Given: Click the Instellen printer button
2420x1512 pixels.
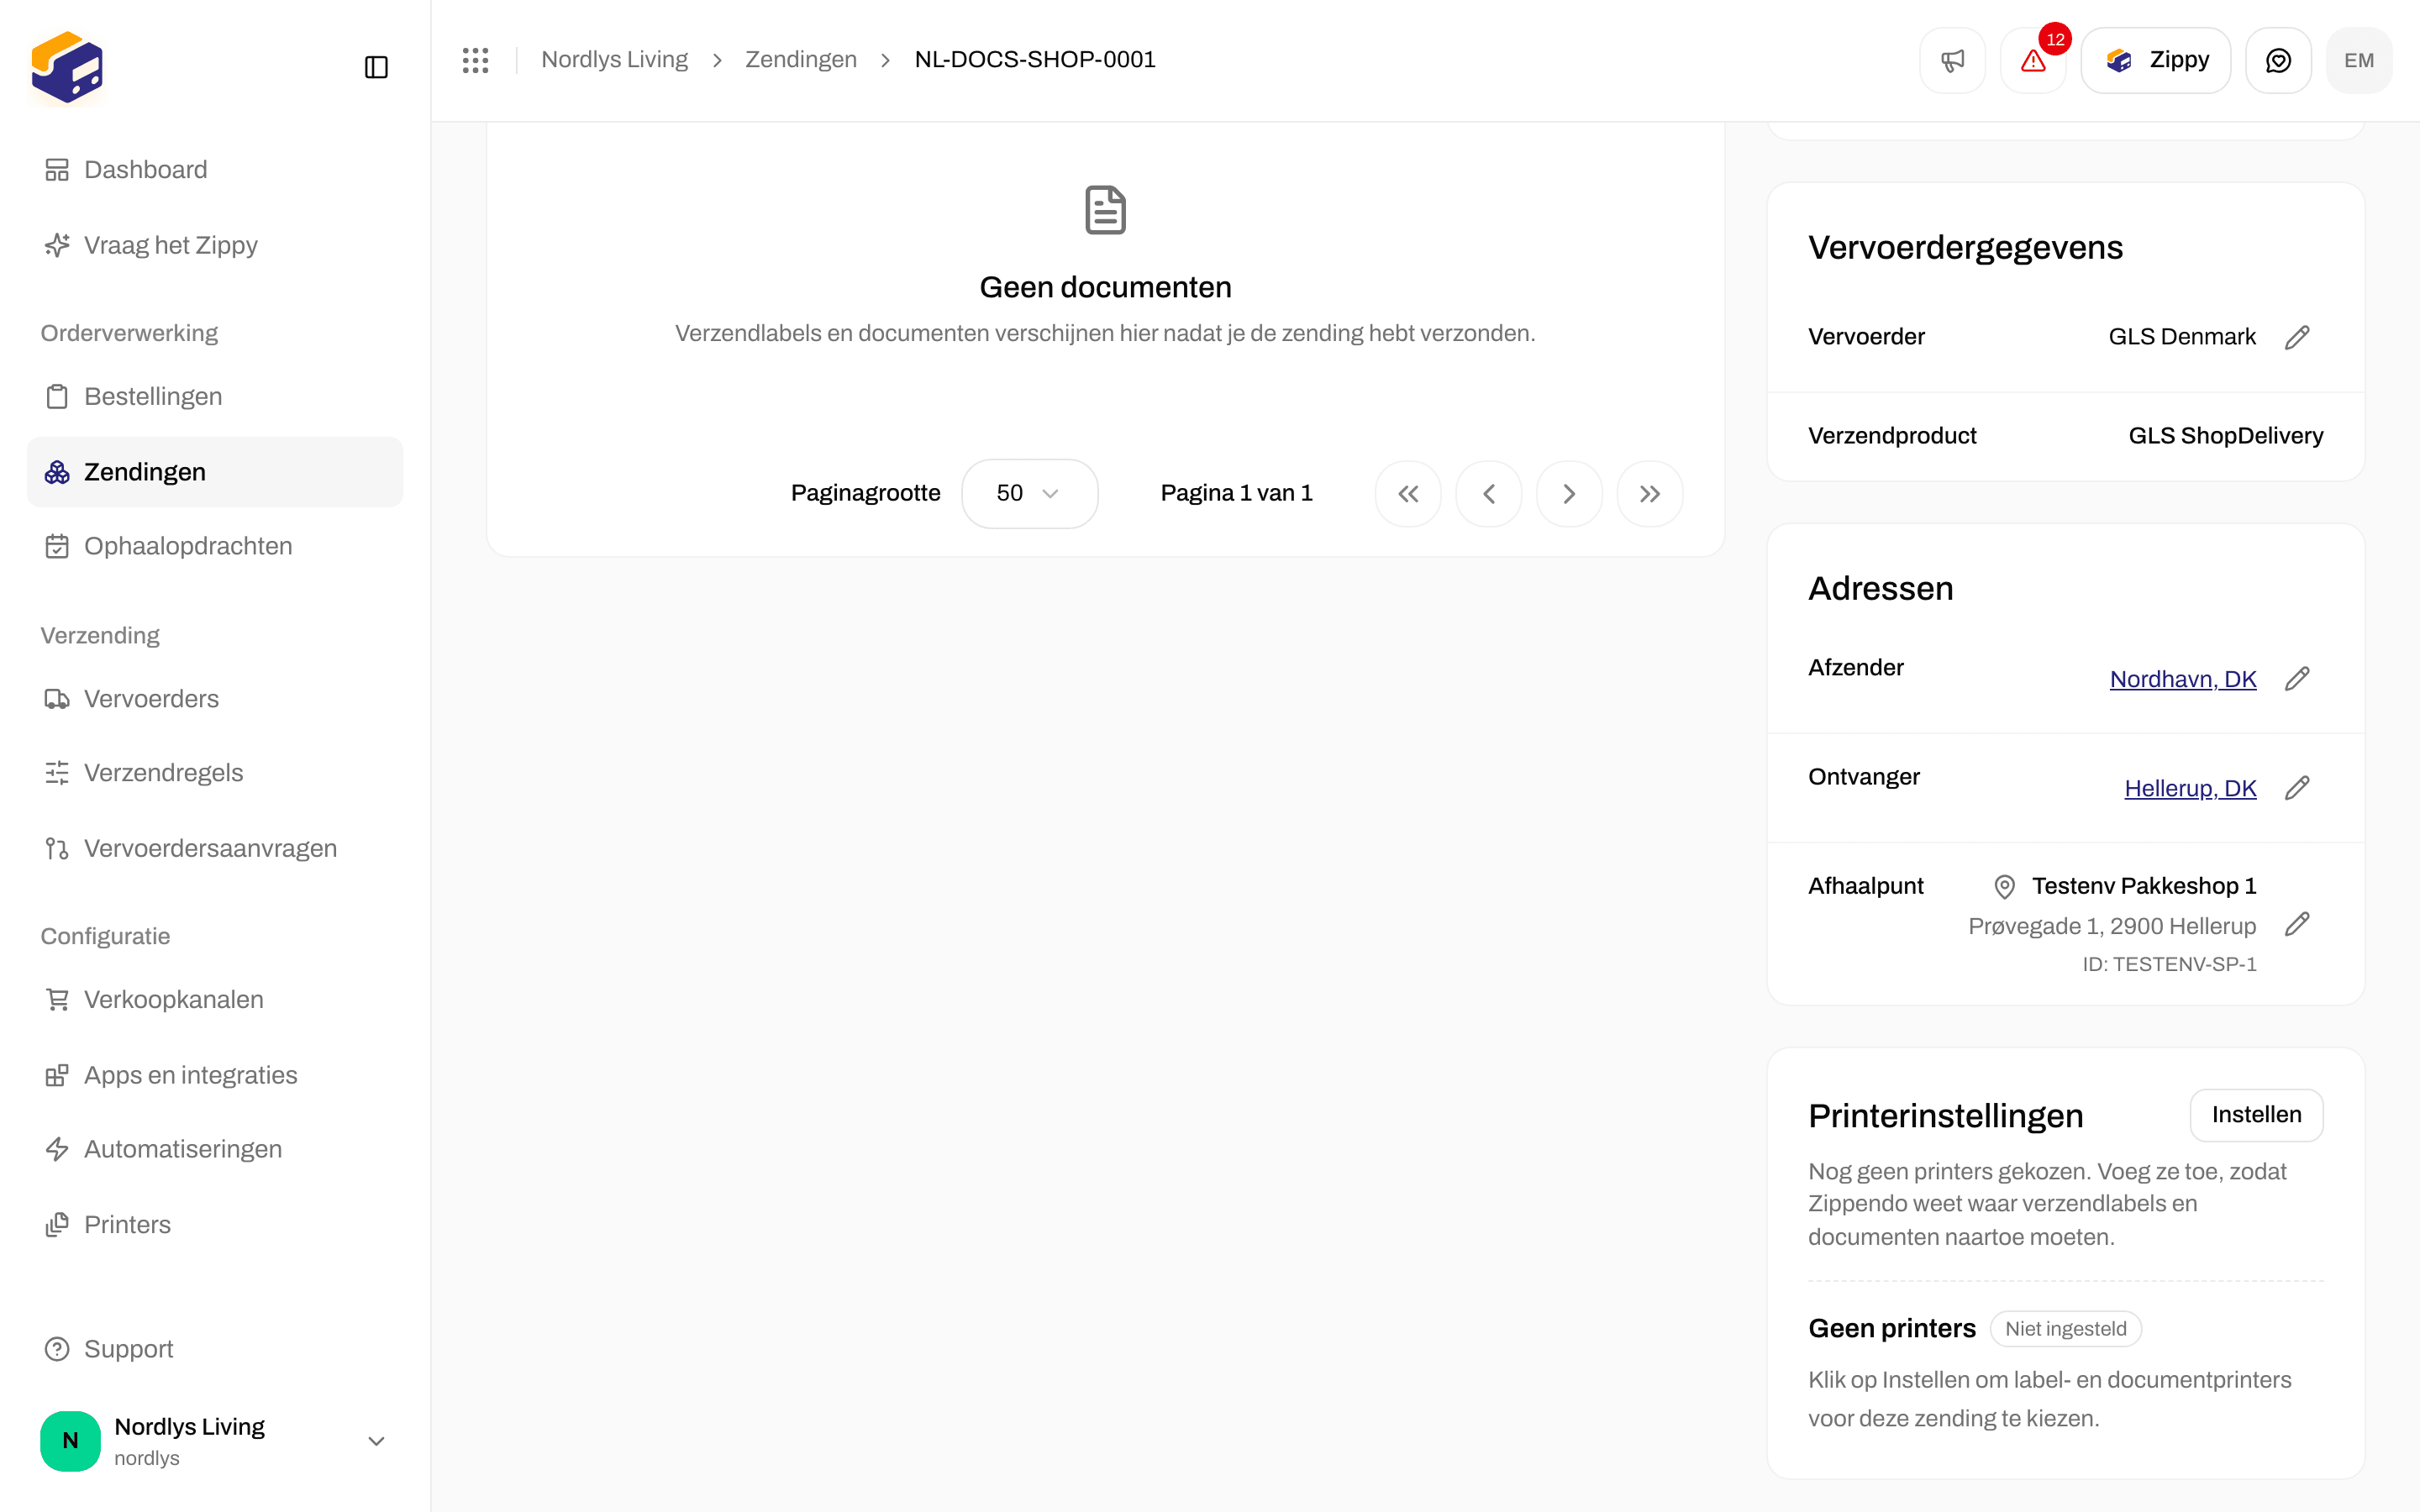Looking at the screenshot, I should point(2256,1115).
